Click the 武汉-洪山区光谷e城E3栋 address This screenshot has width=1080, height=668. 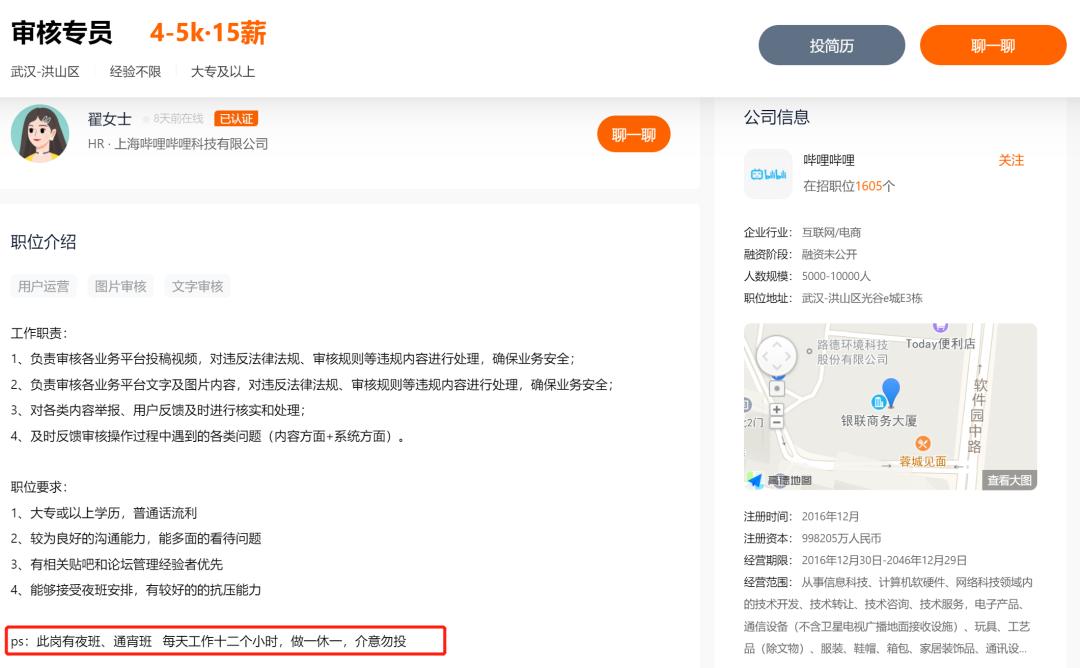pyautogui.click(x=862, y=298)
